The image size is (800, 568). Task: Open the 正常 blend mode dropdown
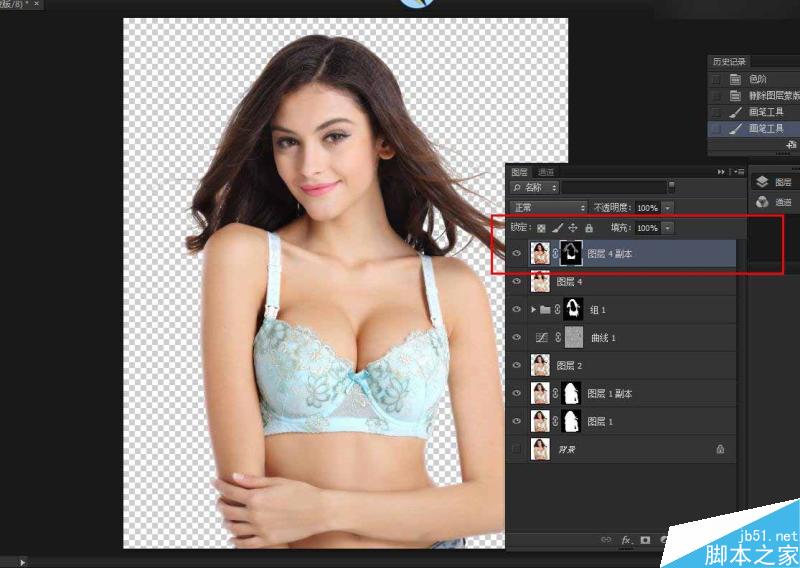point(548,208)
